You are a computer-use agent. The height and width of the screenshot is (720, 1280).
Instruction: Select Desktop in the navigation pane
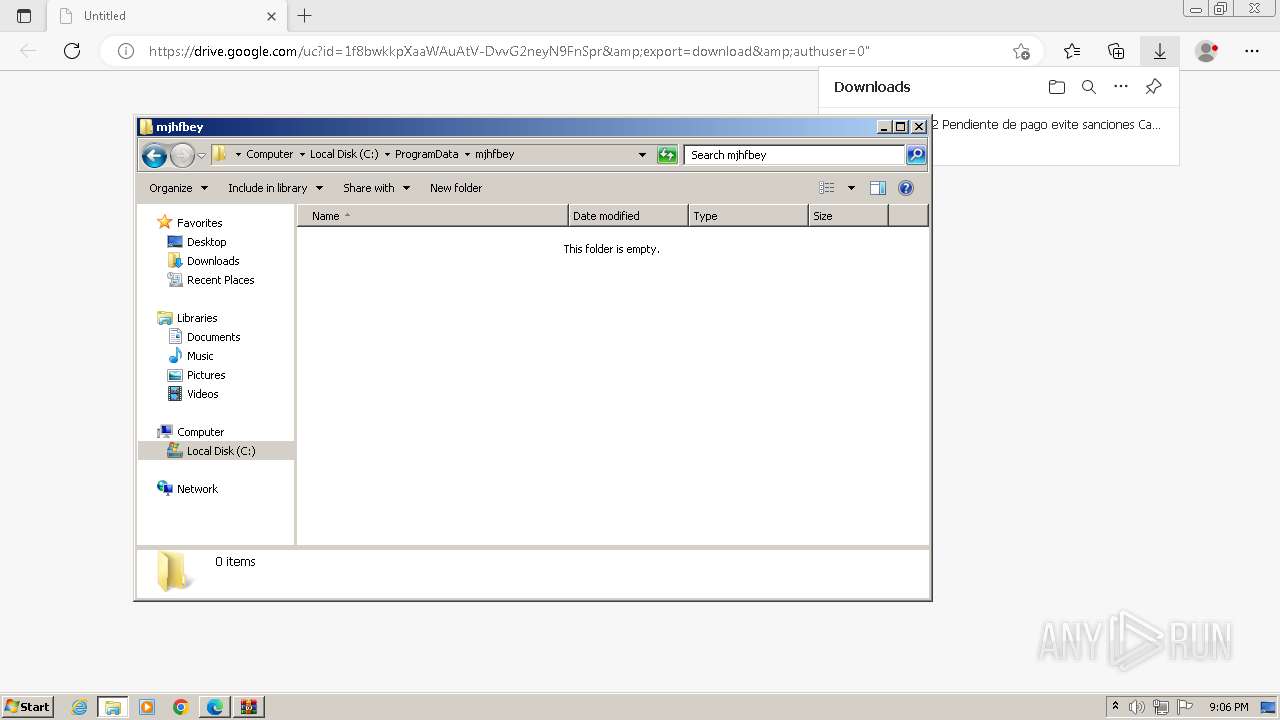[x=206, y=242]
